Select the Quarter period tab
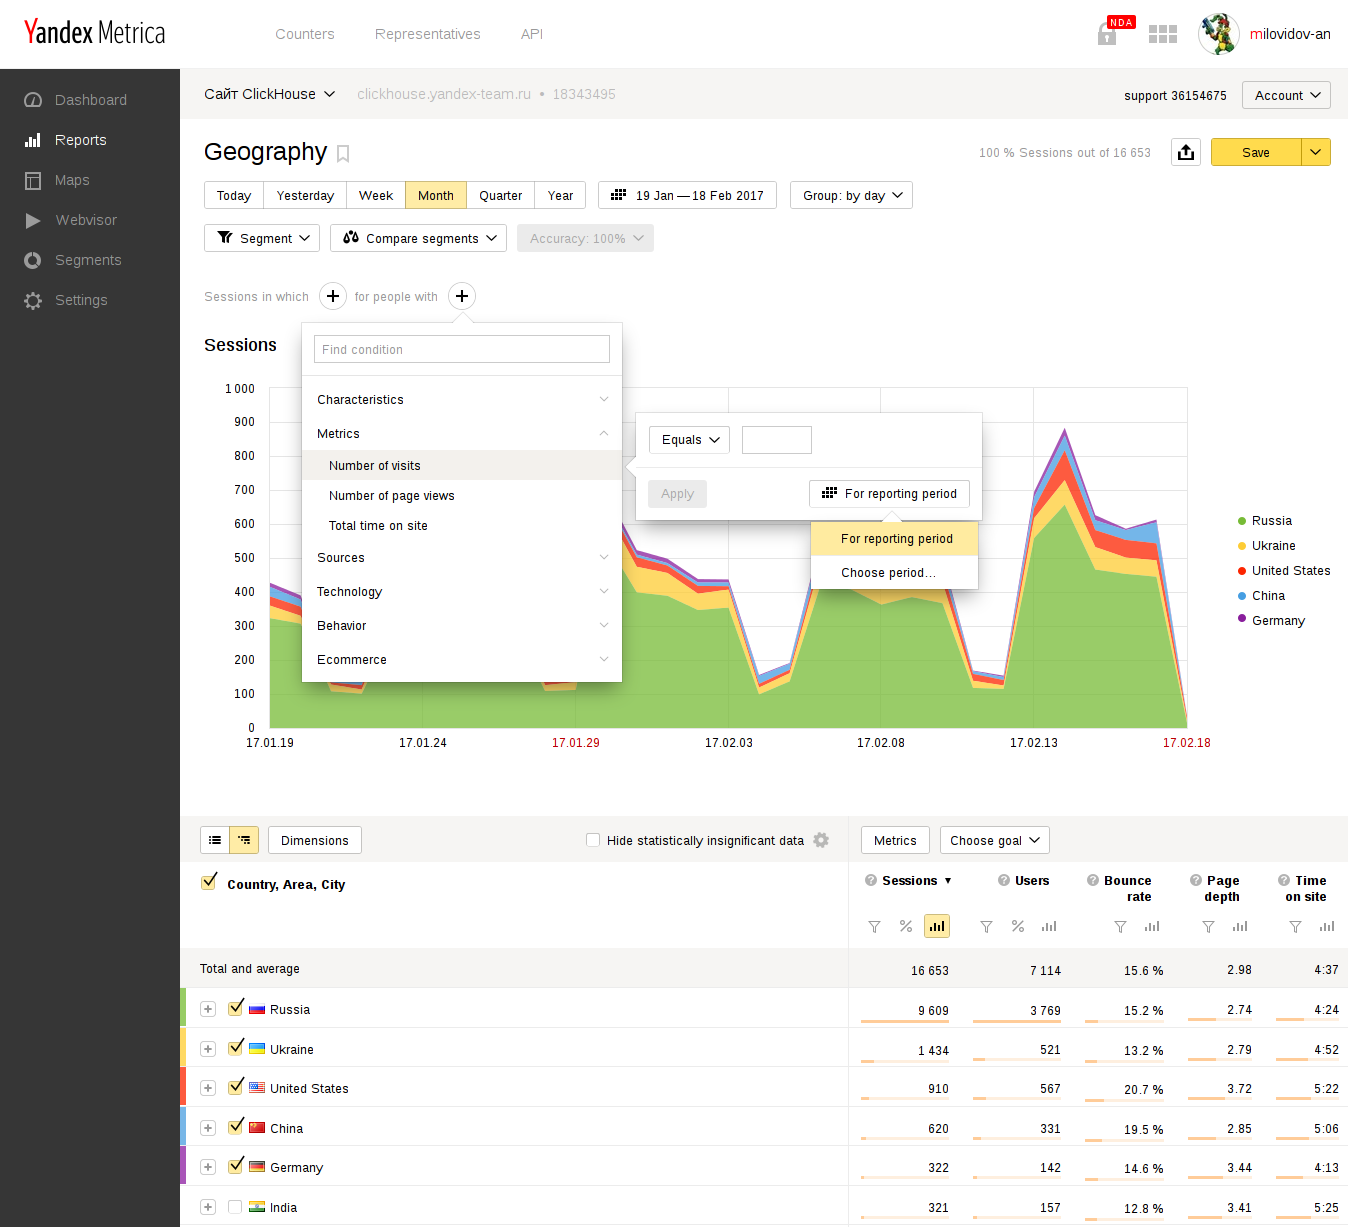This screenshot has width=1348, height=1227. (x=500, y=195)
